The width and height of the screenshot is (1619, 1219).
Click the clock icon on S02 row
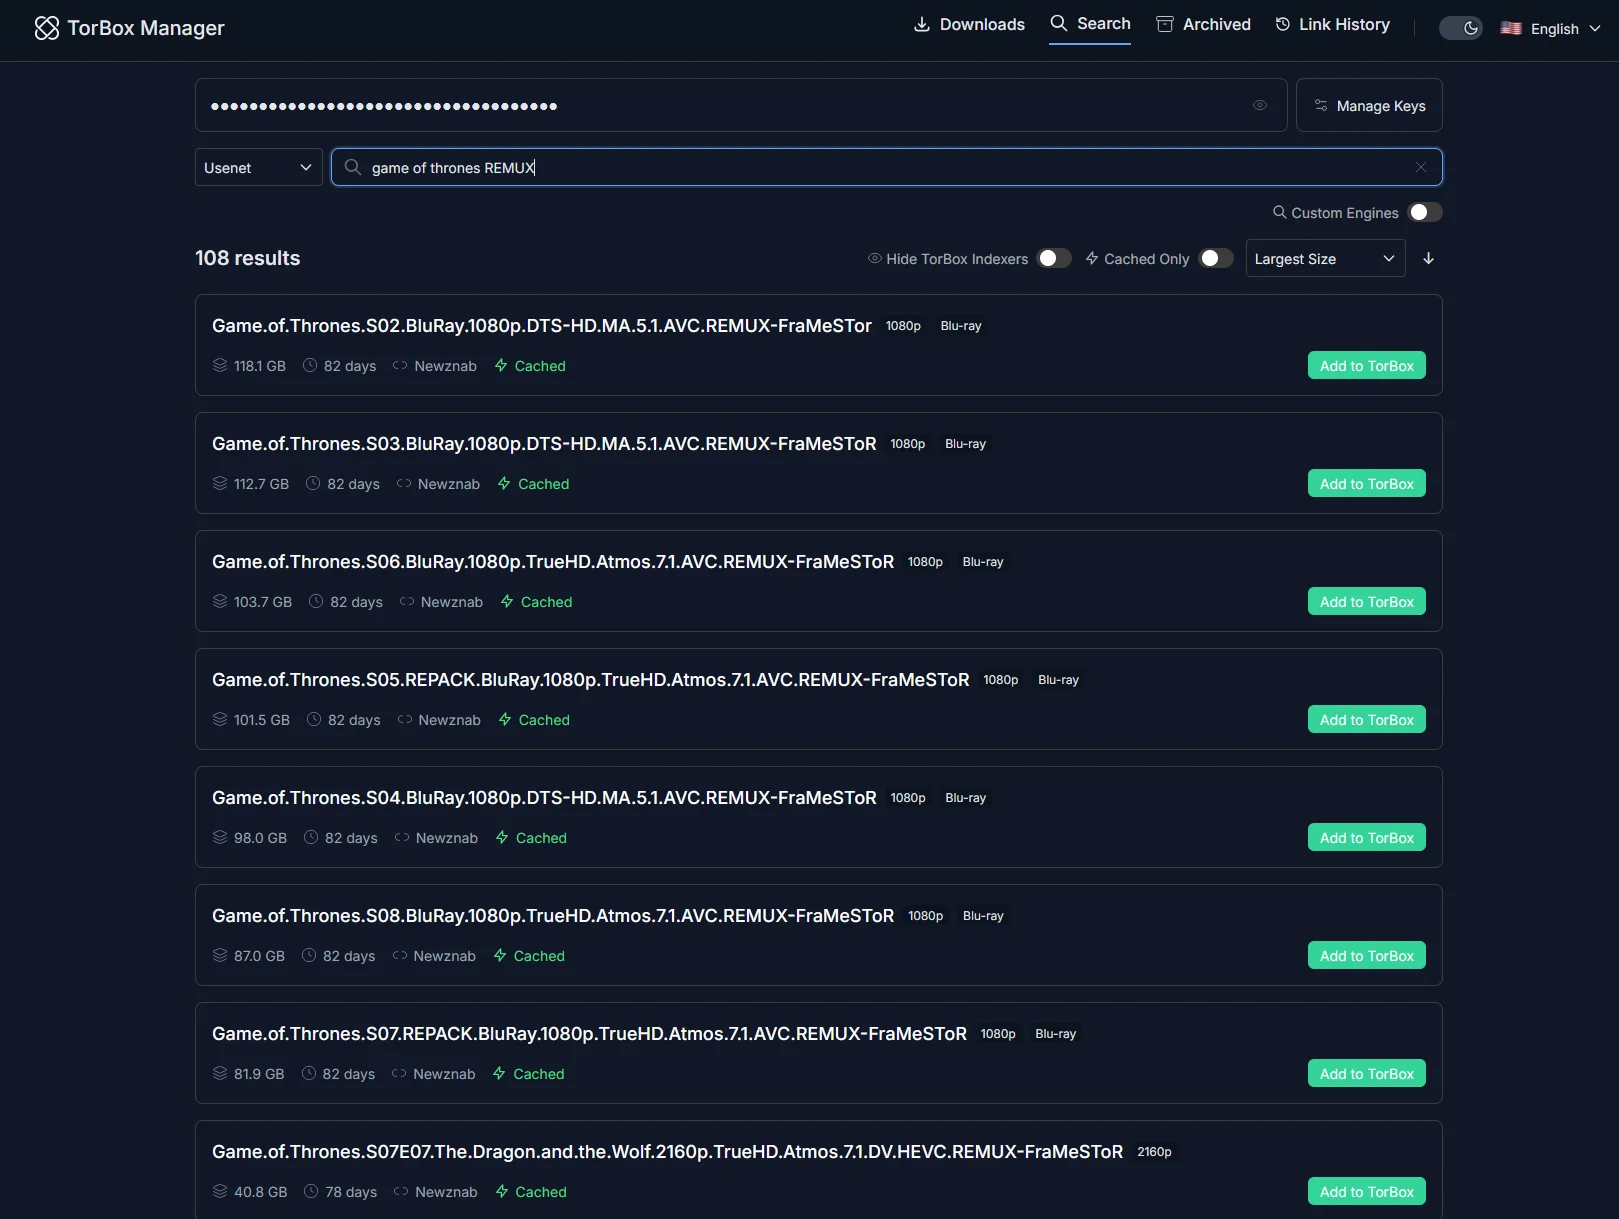coord(310,365)
